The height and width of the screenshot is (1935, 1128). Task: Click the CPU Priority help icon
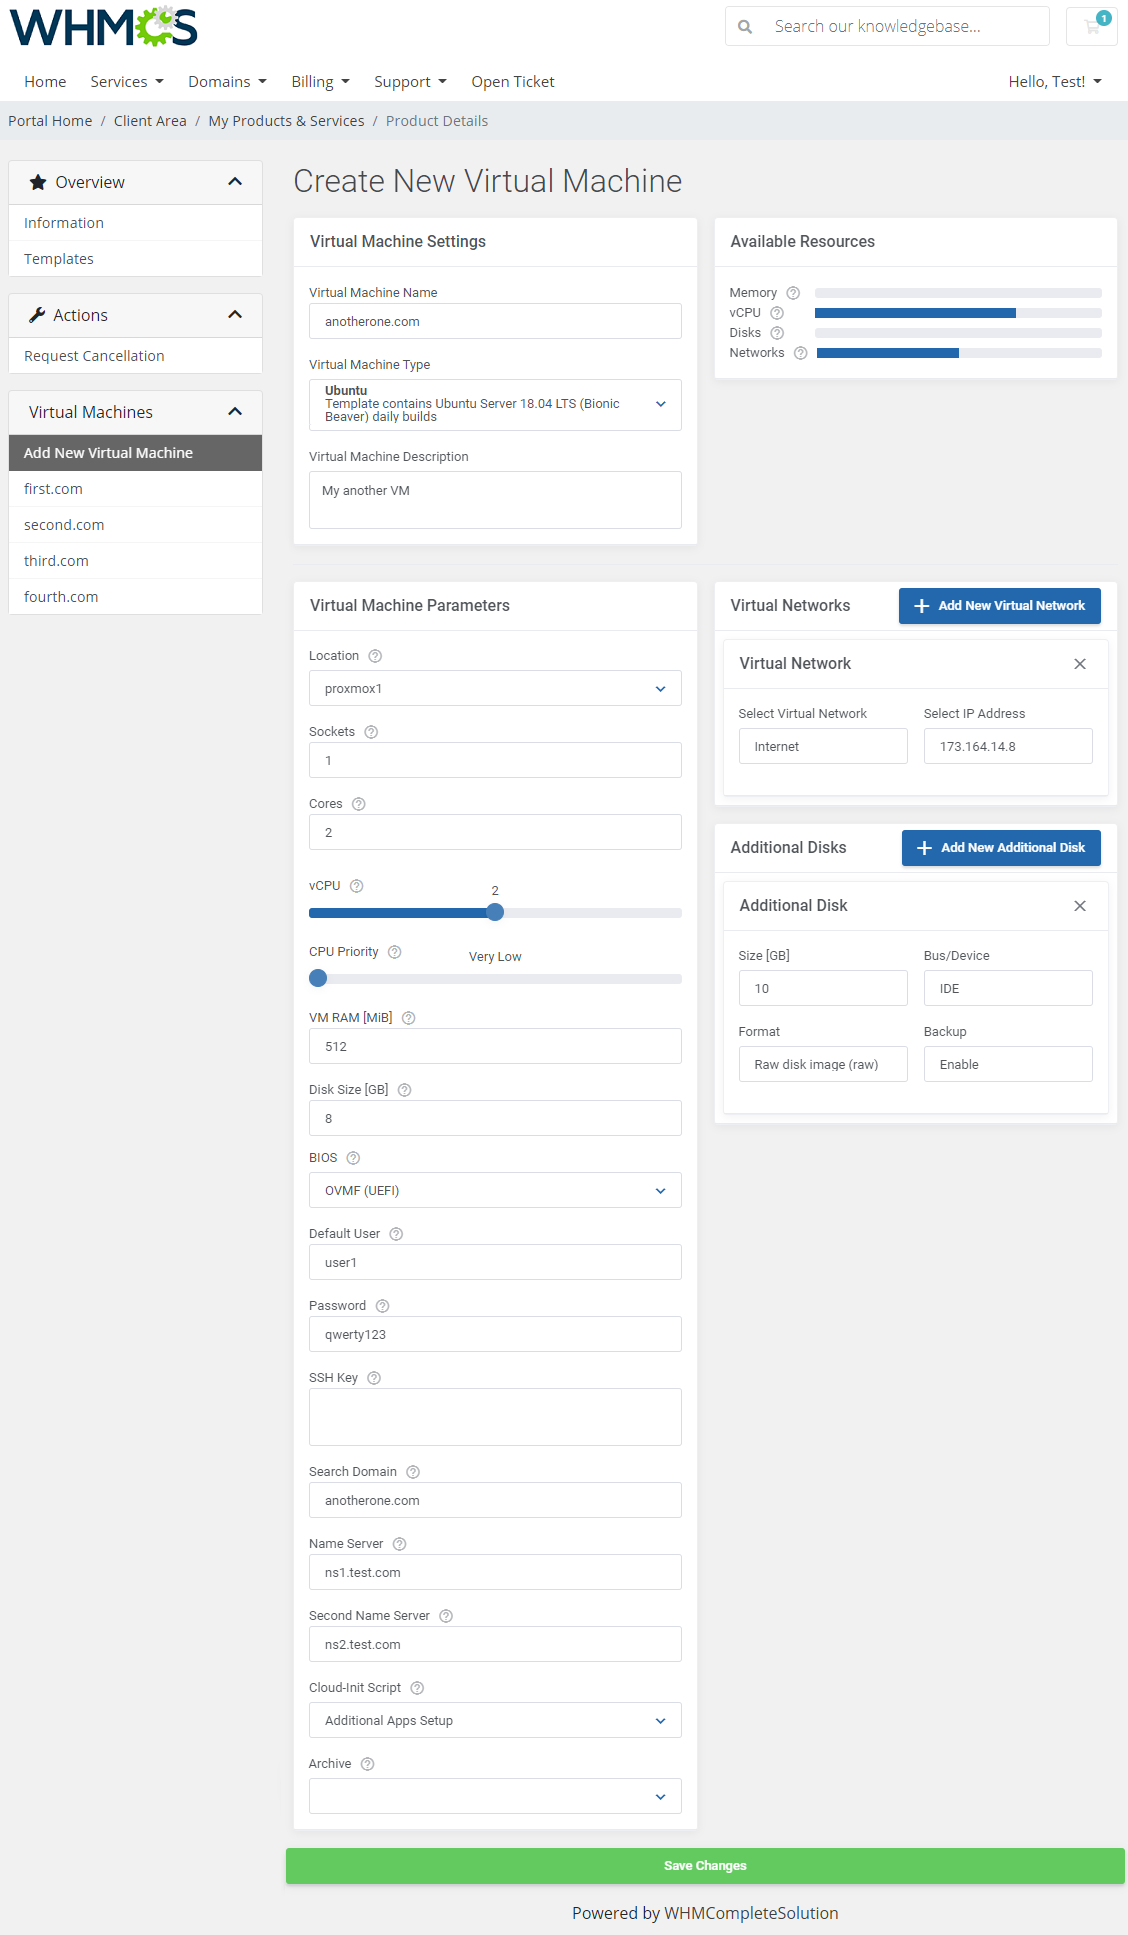coord(395,952)
